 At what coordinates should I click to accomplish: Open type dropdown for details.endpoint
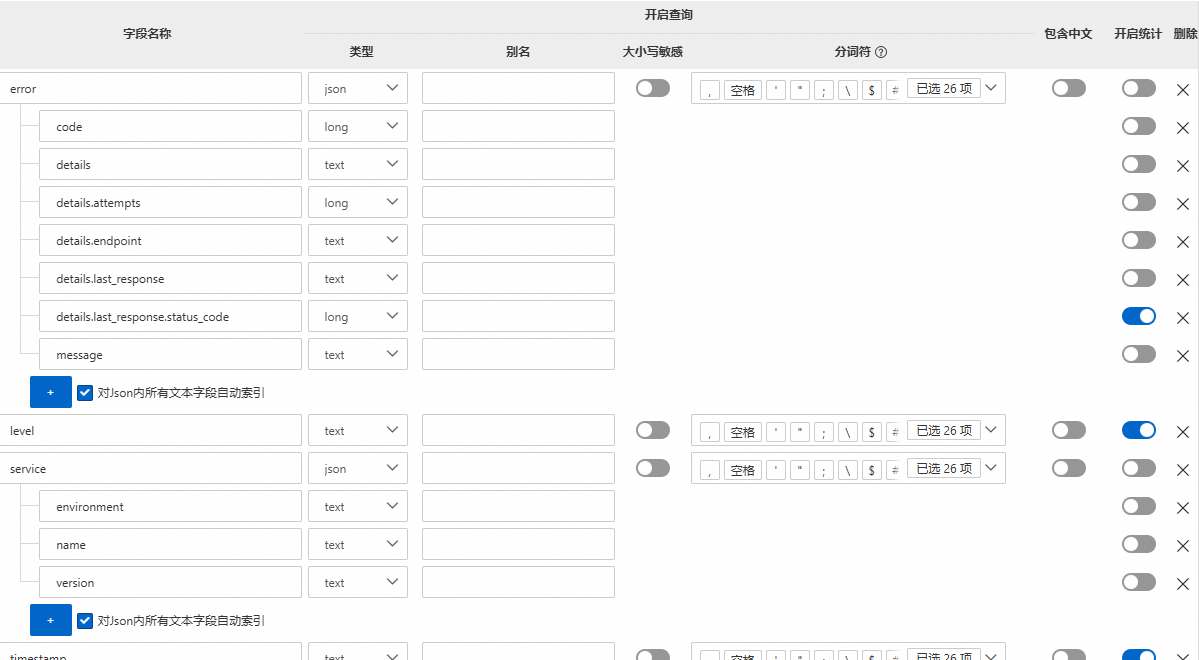point(358,240)
